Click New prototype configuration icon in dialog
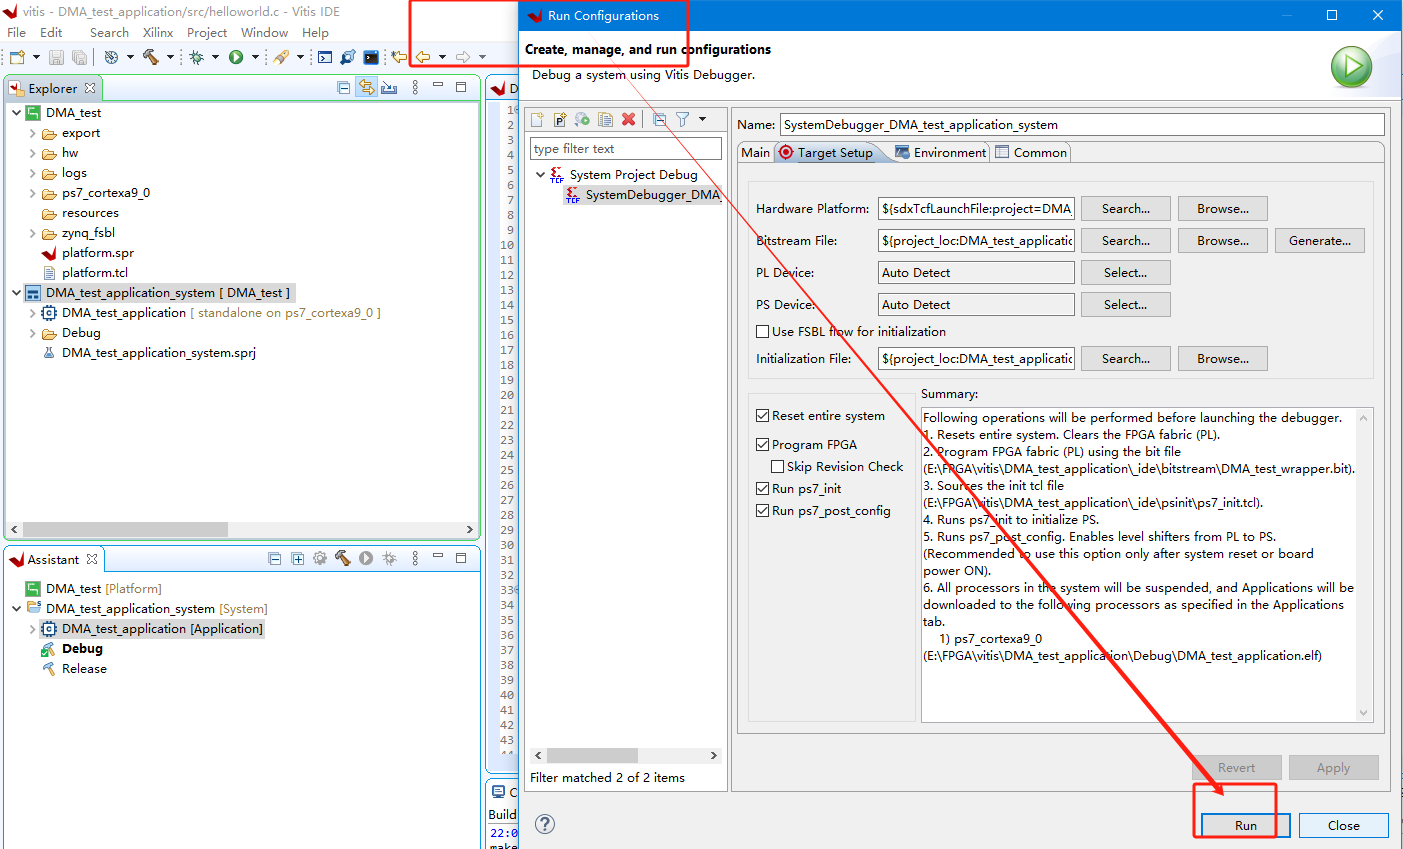The height and width of the screenshot is (849, 1403). click(560, 119)
